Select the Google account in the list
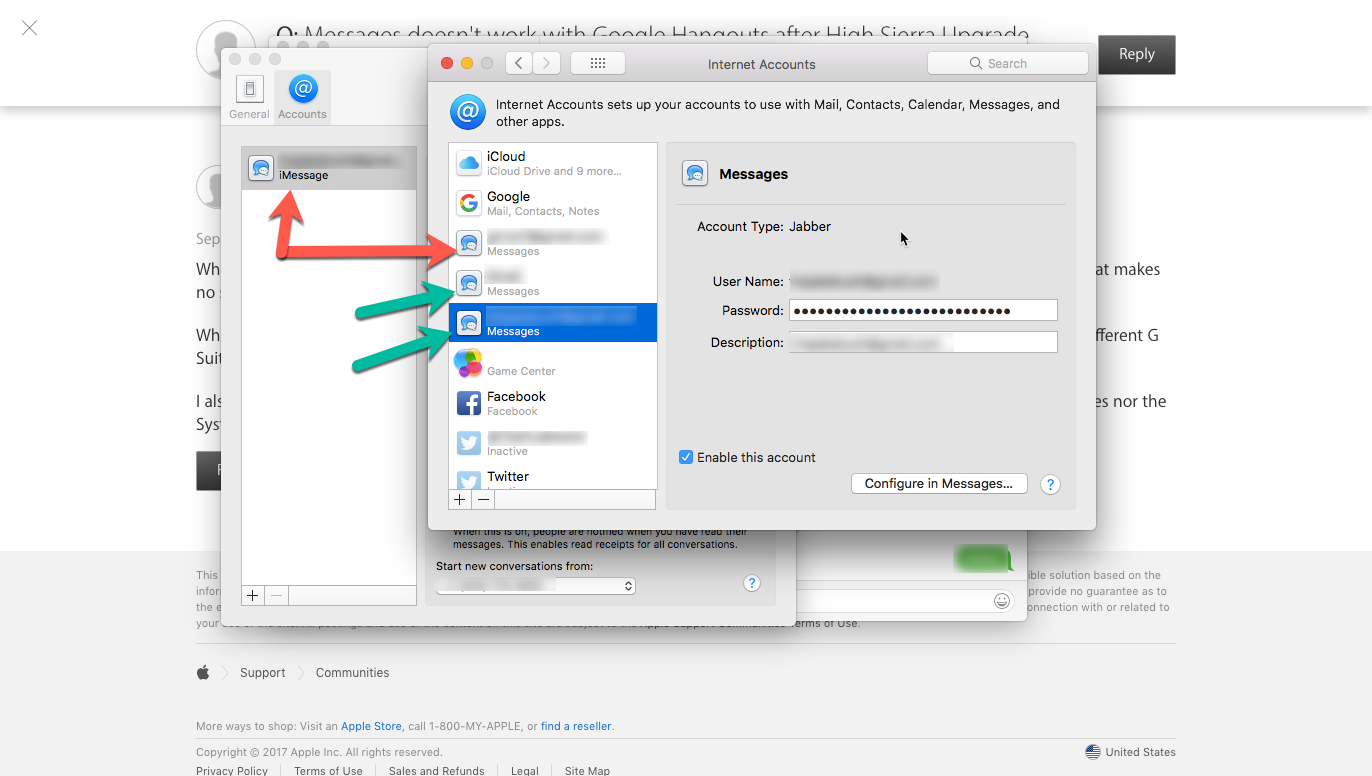The image size is (1372, 776). [x=553, y=203]
